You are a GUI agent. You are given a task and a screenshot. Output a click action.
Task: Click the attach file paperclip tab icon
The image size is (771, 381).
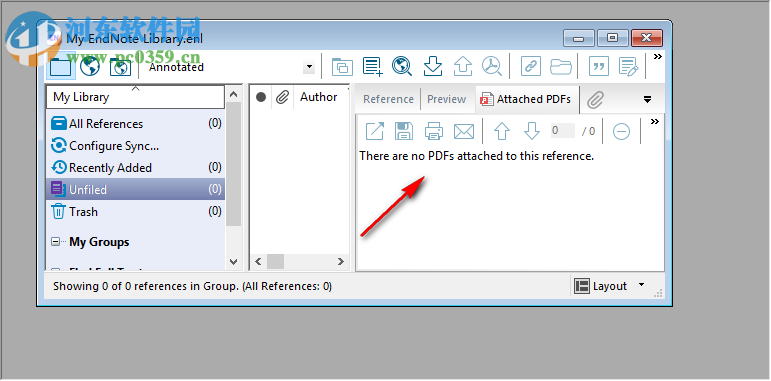(x=595, y=100)
